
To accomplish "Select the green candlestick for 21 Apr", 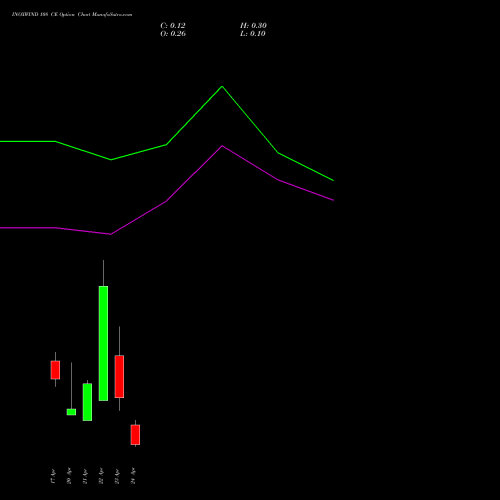I will coord(87,402).
